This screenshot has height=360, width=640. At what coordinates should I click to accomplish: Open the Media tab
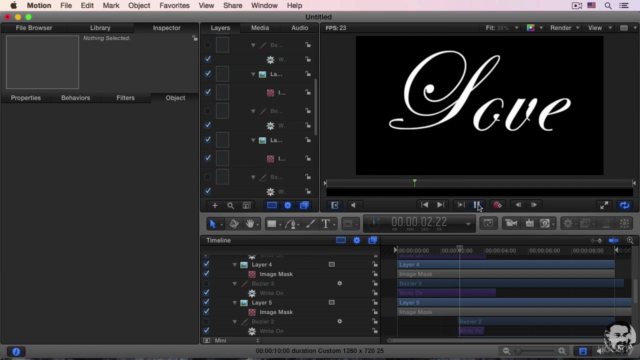260,28
